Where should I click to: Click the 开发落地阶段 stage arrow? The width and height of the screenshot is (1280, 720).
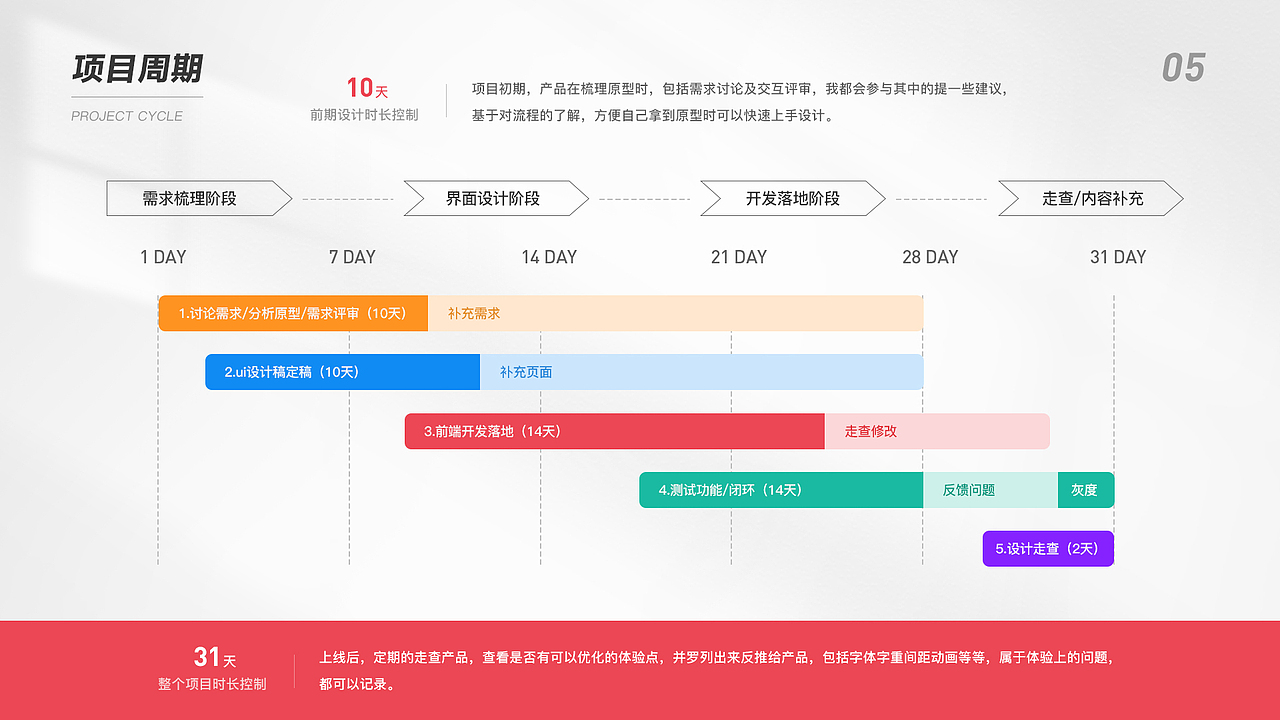pos(786,198)
